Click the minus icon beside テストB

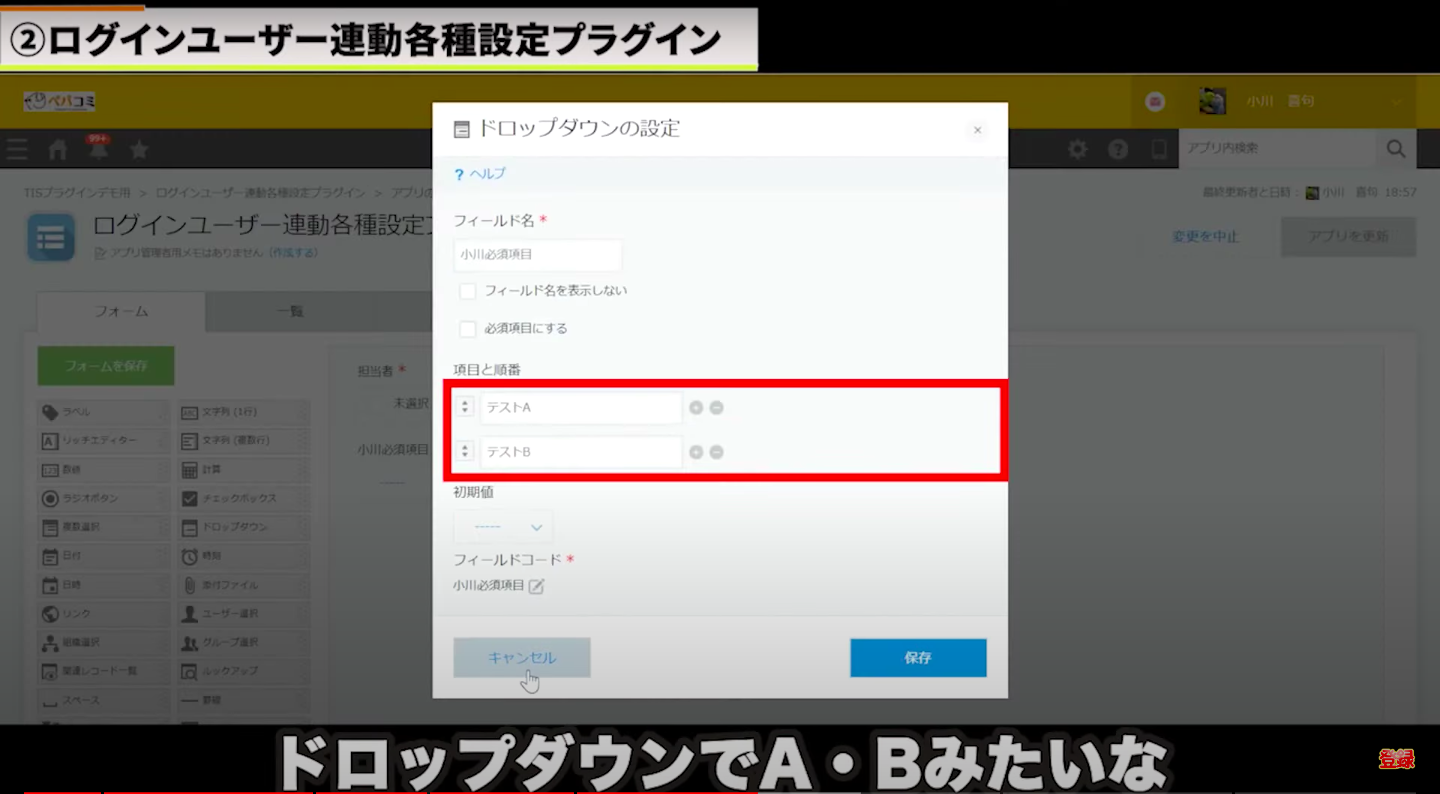717,452
